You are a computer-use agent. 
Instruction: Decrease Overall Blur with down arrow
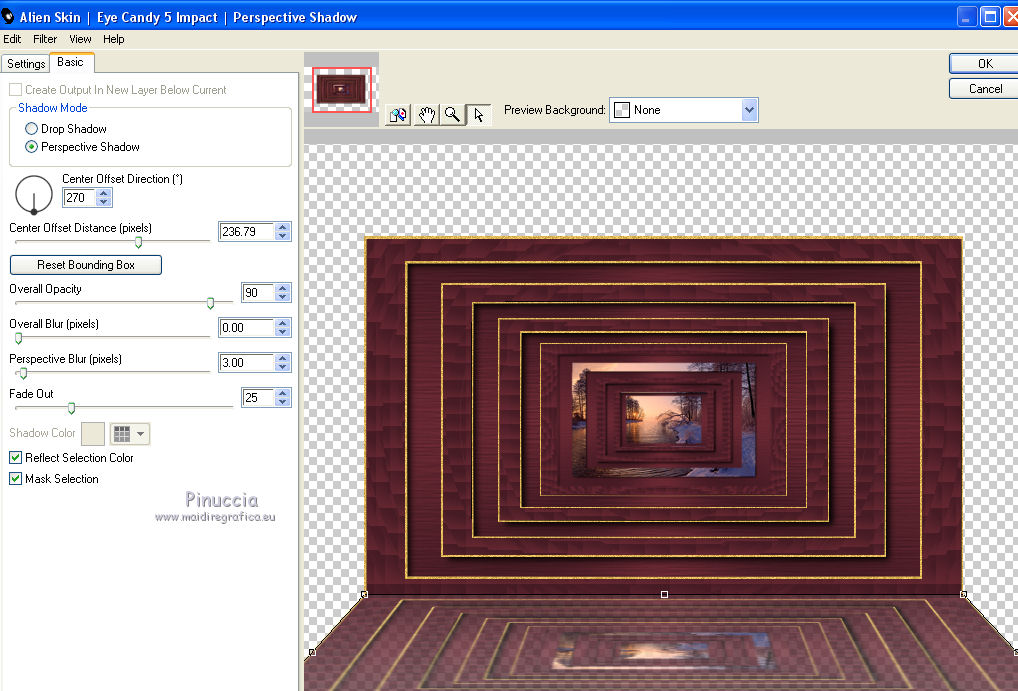tap(282, 332)
